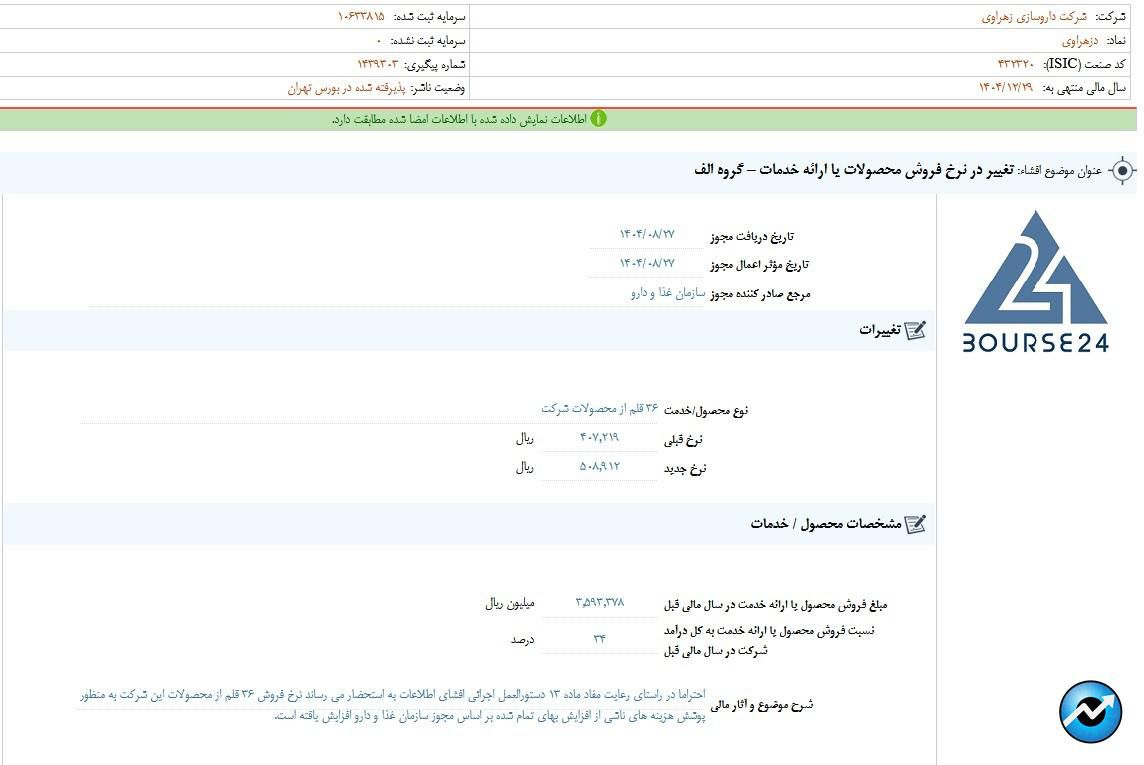Select the previous rate value 407,219
This screenshot has height=765, width=1144.
(x=599, y=438)
